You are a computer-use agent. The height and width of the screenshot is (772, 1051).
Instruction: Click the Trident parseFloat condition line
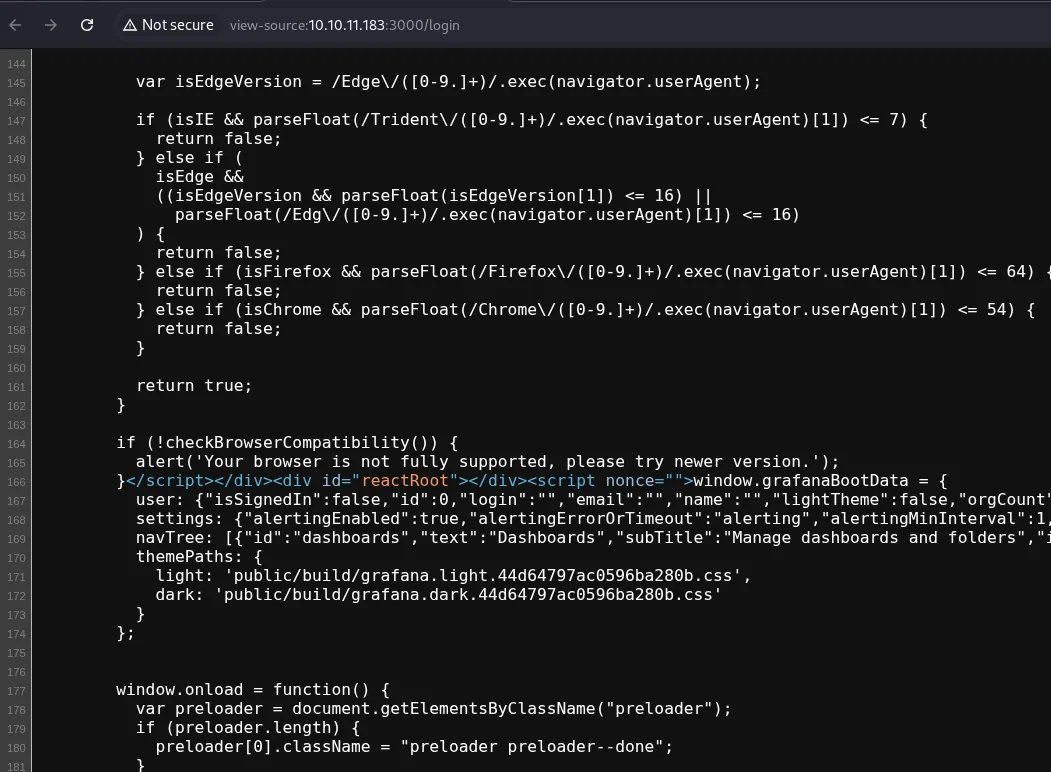(532, 120)
